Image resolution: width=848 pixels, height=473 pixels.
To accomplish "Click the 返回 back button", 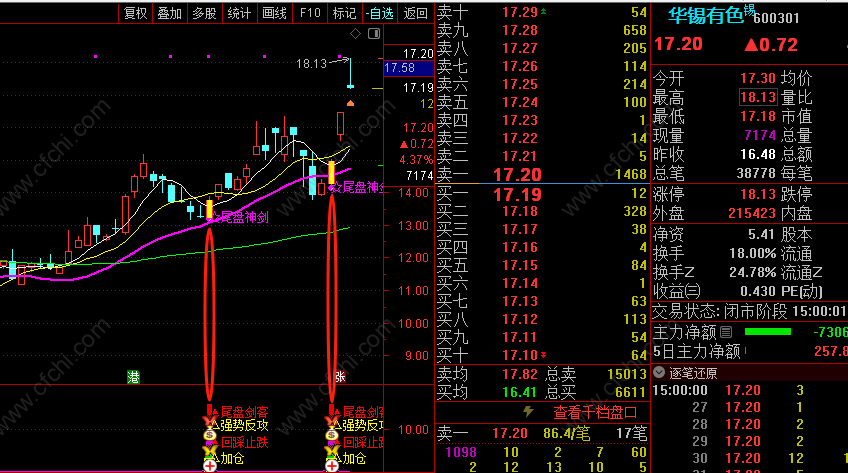I will click(x=415, y=13).
